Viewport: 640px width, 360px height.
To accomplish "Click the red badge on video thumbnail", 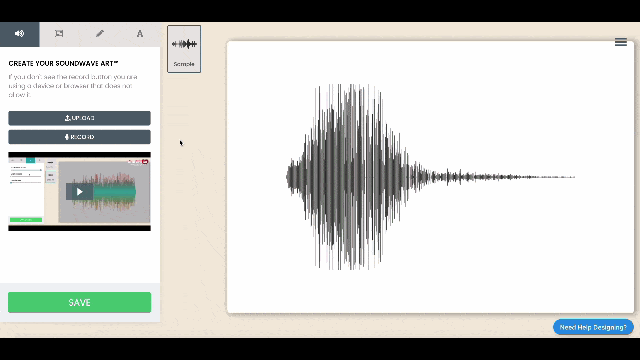I will tap(145, 162).
